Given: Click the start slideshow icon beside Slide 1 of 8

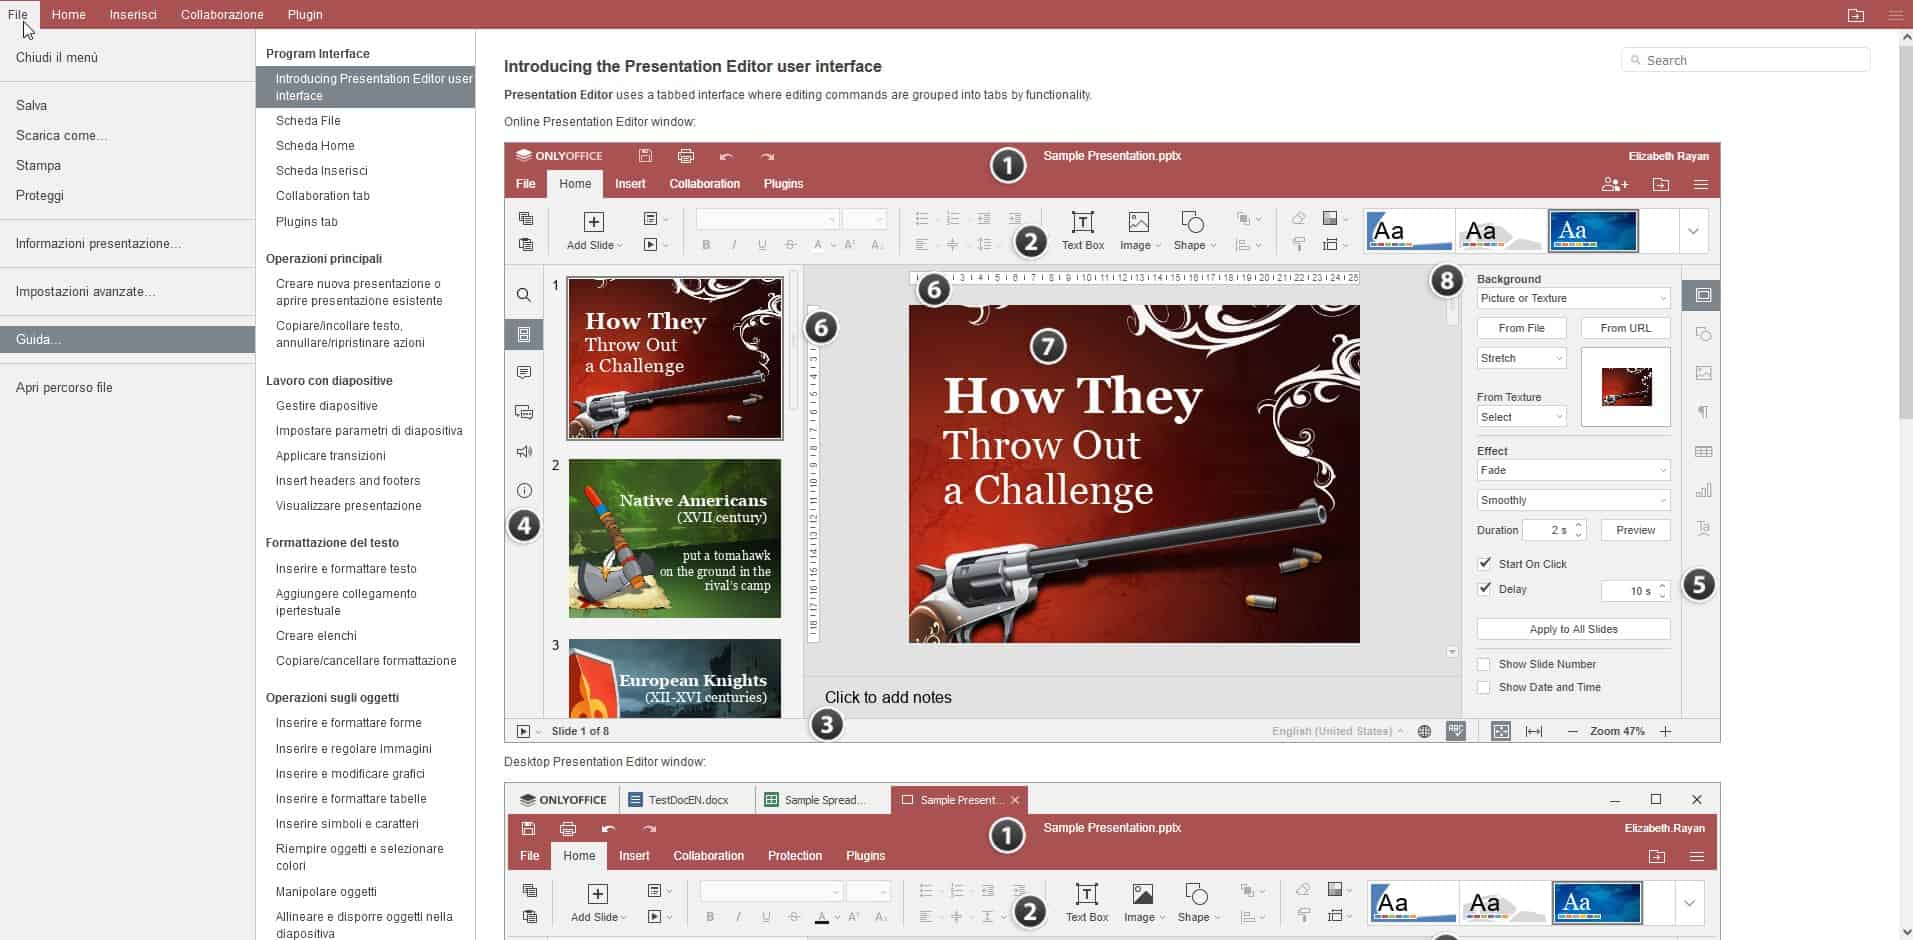Looking at the screenshot, I should point(523,731).
